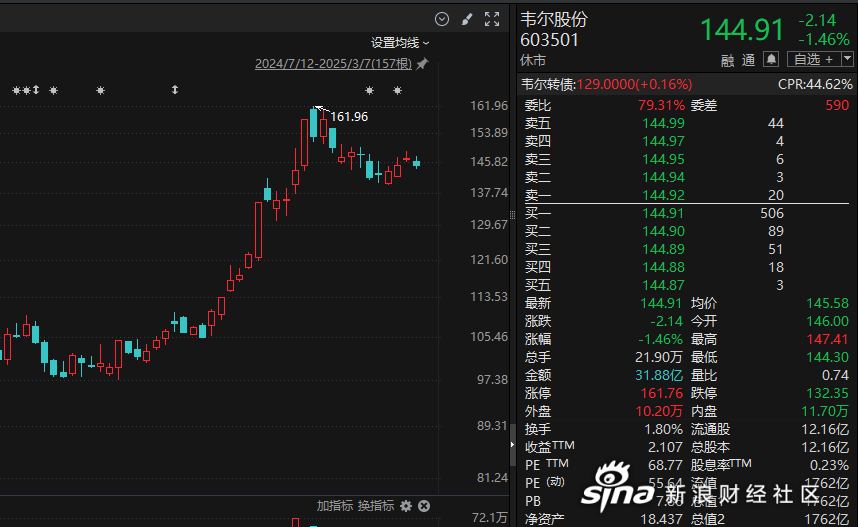Image resolution: width=858 pixels, height=527 pixels.
Task: Click 加指标 to add an indicator
Action: (335, 506)
